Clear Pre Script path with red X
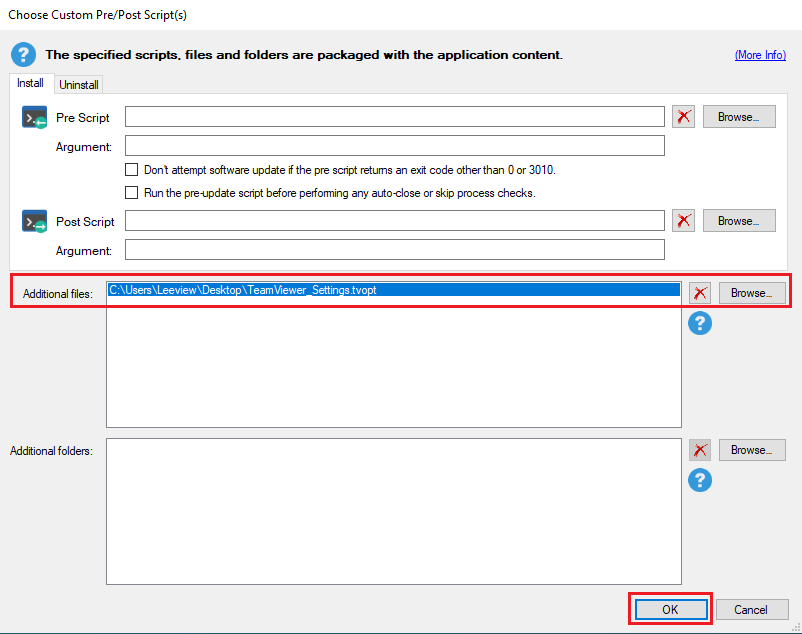Image resolution: width=802 pixels, height=634 pixels. click(683, 117)
